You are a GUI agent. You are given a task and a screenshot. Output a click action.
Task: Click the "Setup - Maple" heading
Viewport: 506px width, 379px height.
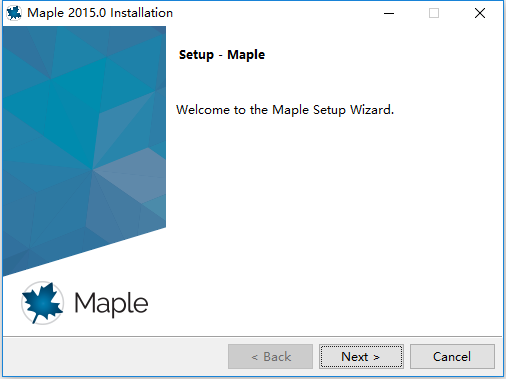click(222, 55)
